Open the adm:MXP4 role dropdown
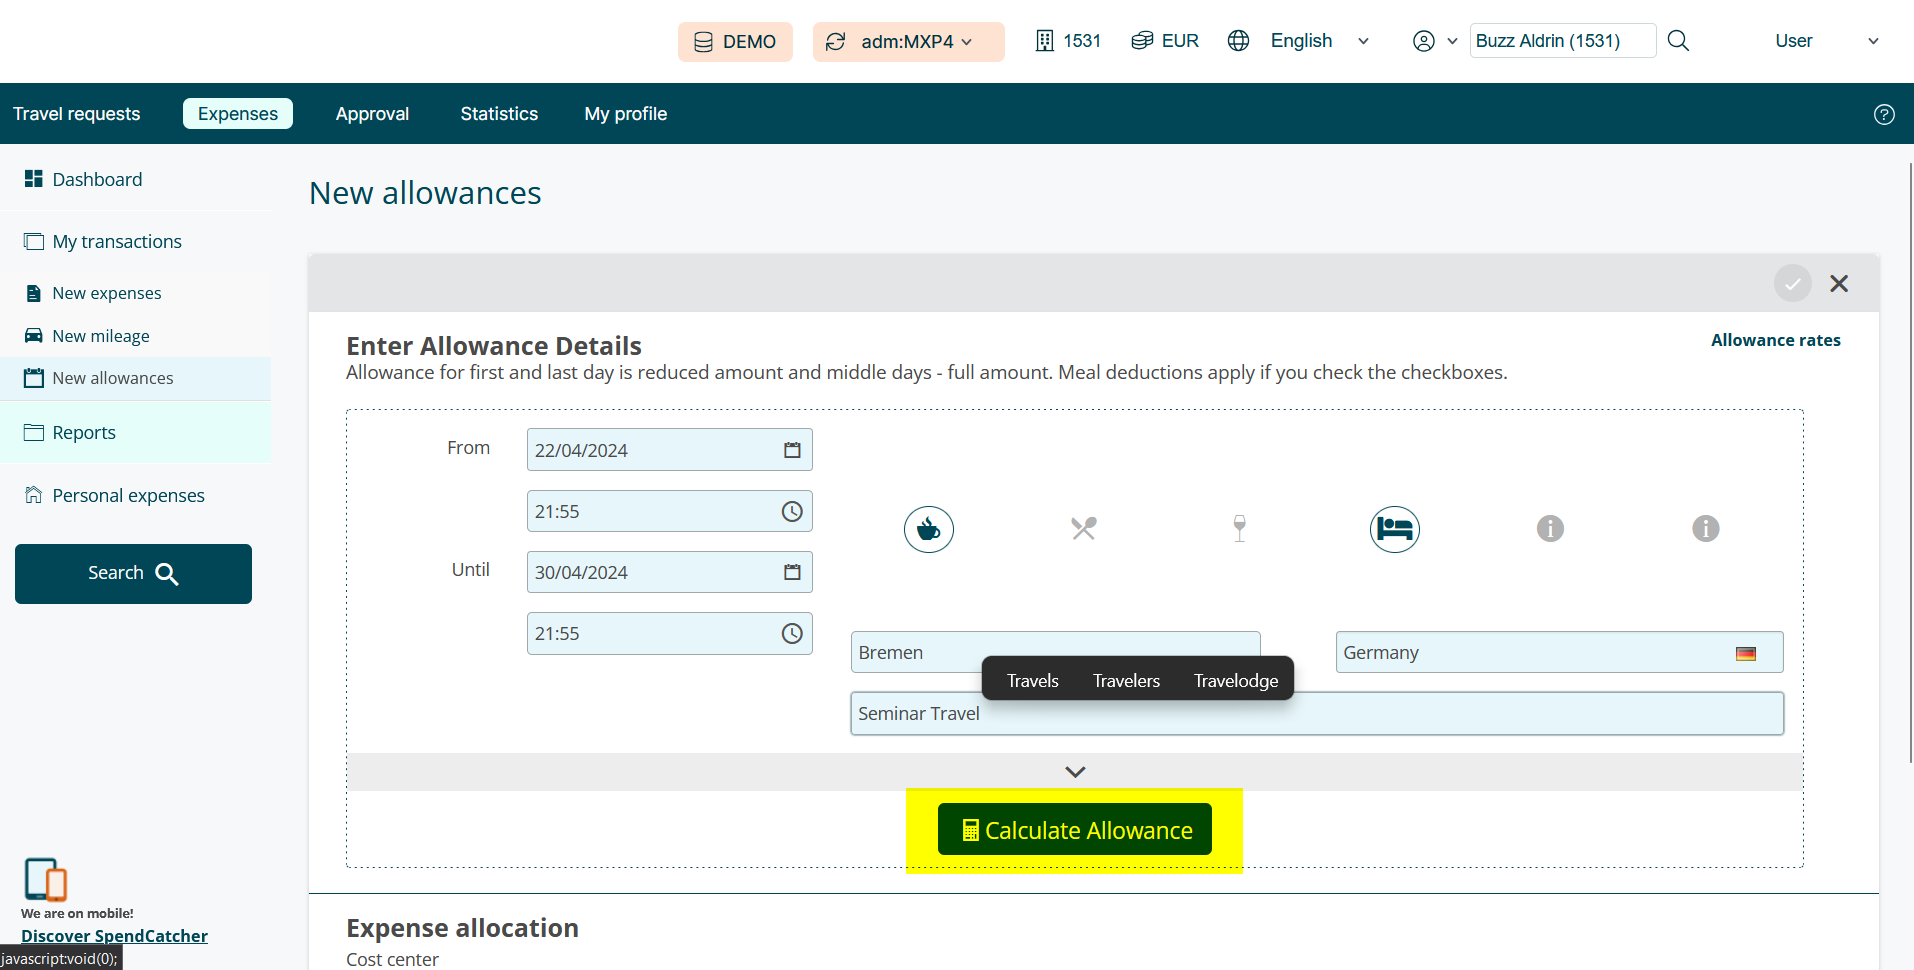1914x970 pixels. point(908,42)
